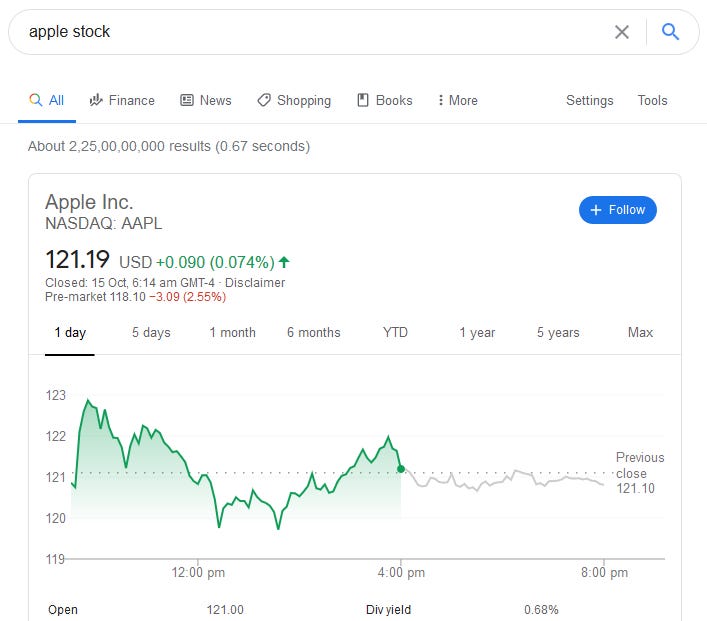Click the Books tab book icon

[363, 100]
